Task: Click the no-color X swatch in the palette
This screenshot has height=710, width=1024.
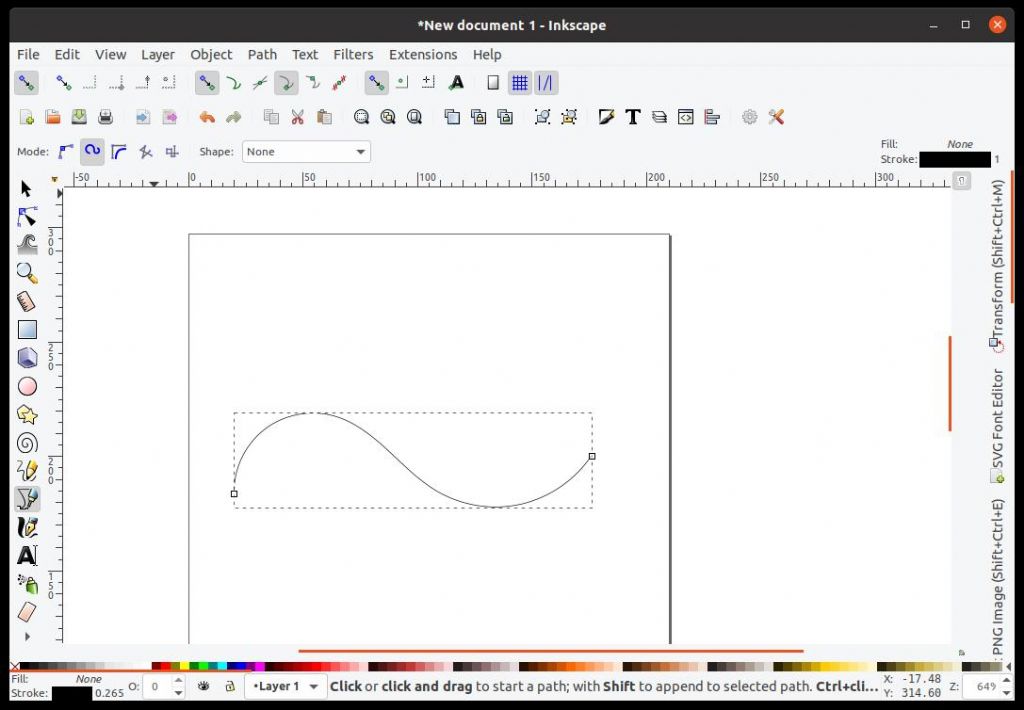Action: (x=14, y=666)
